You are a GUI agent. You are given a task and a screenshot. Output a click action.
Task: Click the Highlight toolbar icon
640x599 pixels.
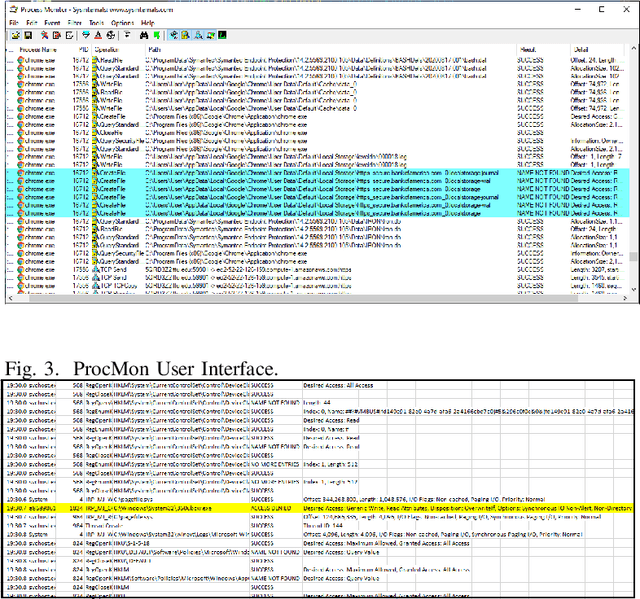[99, 34]
